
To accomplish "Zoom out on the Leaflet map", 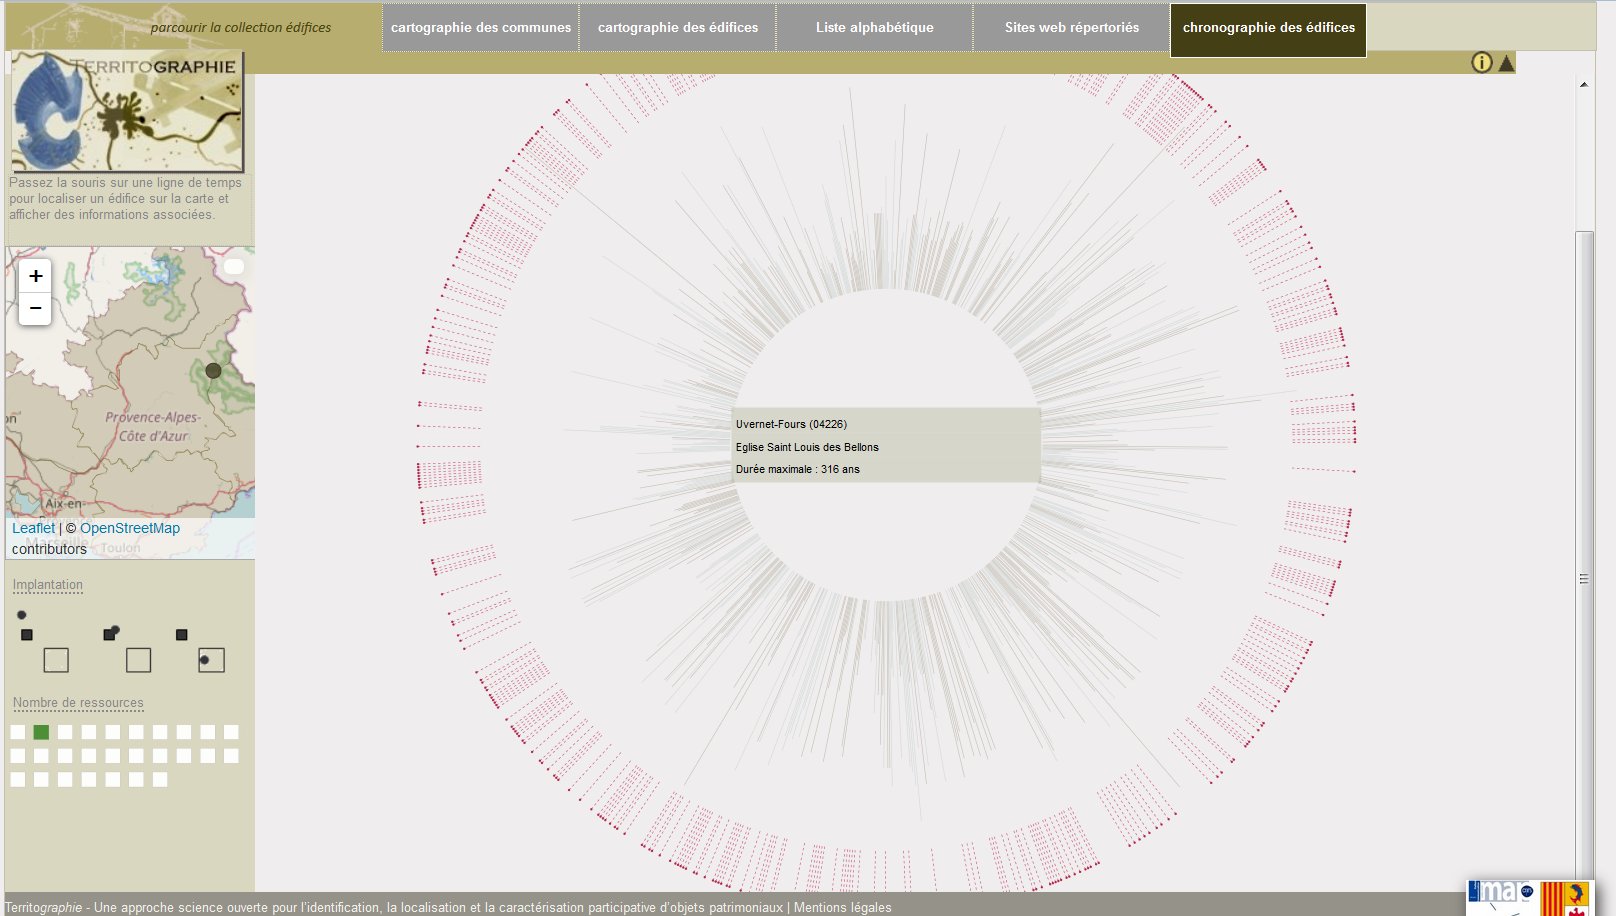I will pos(35,308).
